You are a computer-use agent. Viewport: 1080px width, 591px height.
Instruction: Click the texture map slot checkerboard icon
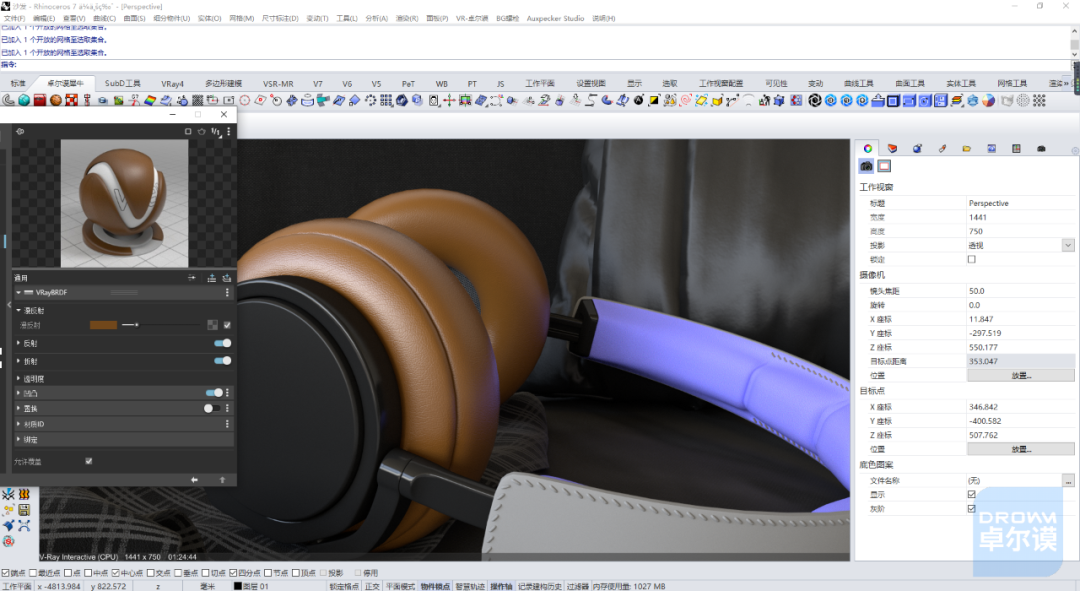click(213, 325)
